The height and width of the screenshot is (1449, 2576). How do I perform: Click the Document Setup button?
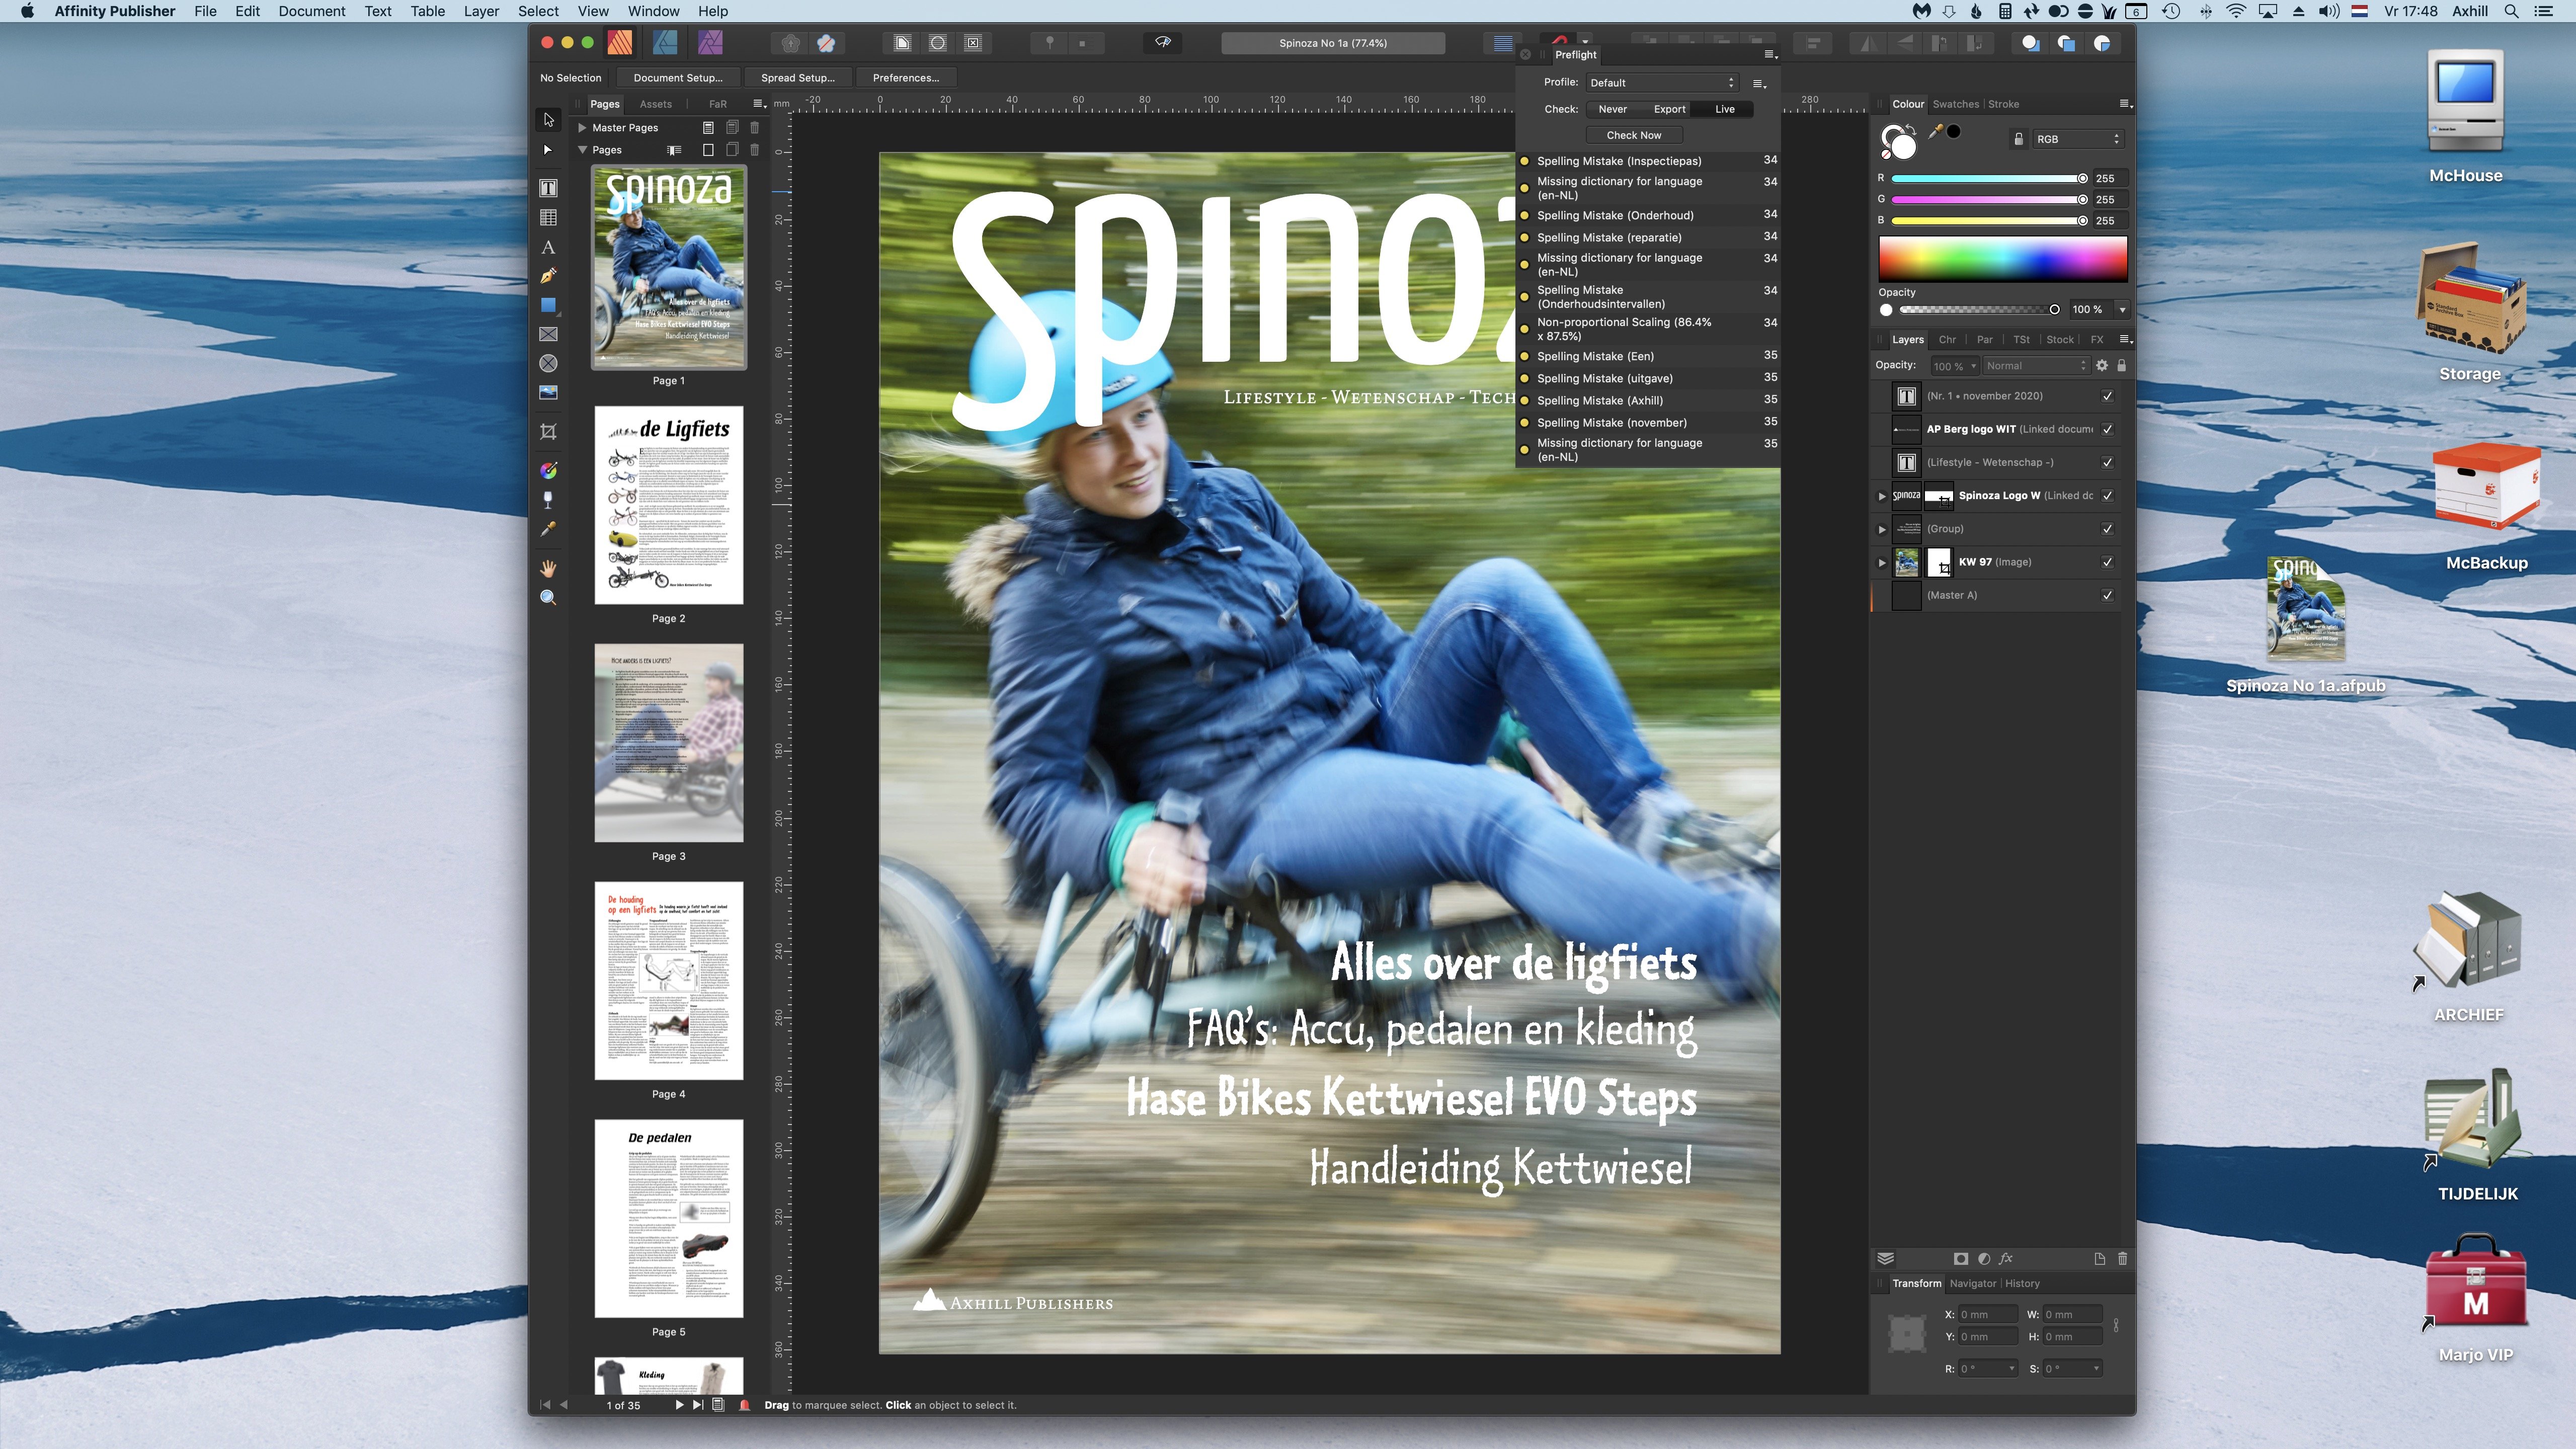[677, 78]
